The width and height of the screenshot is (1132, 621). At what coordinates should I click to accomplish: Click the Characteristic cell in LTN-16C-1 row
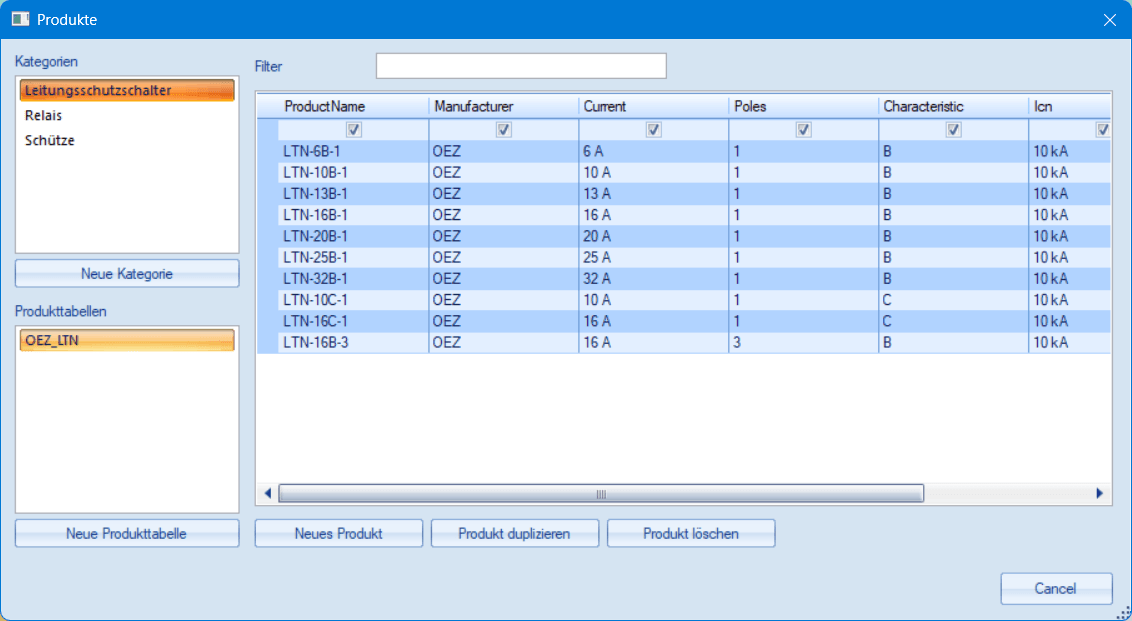tap(954, 321)
